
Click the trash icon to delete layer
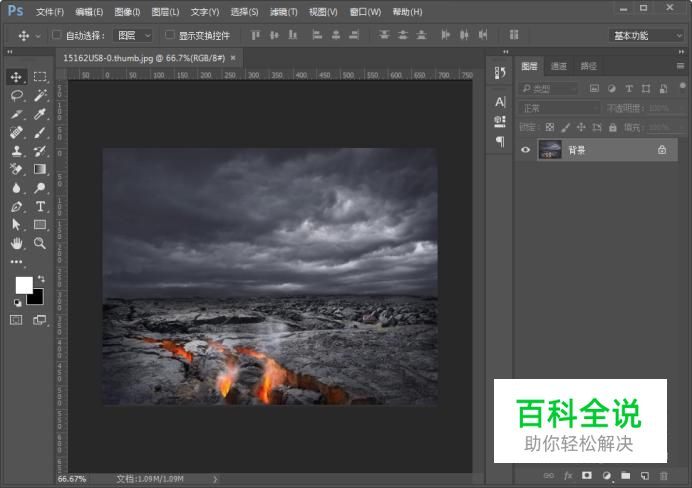pos(663,475)
